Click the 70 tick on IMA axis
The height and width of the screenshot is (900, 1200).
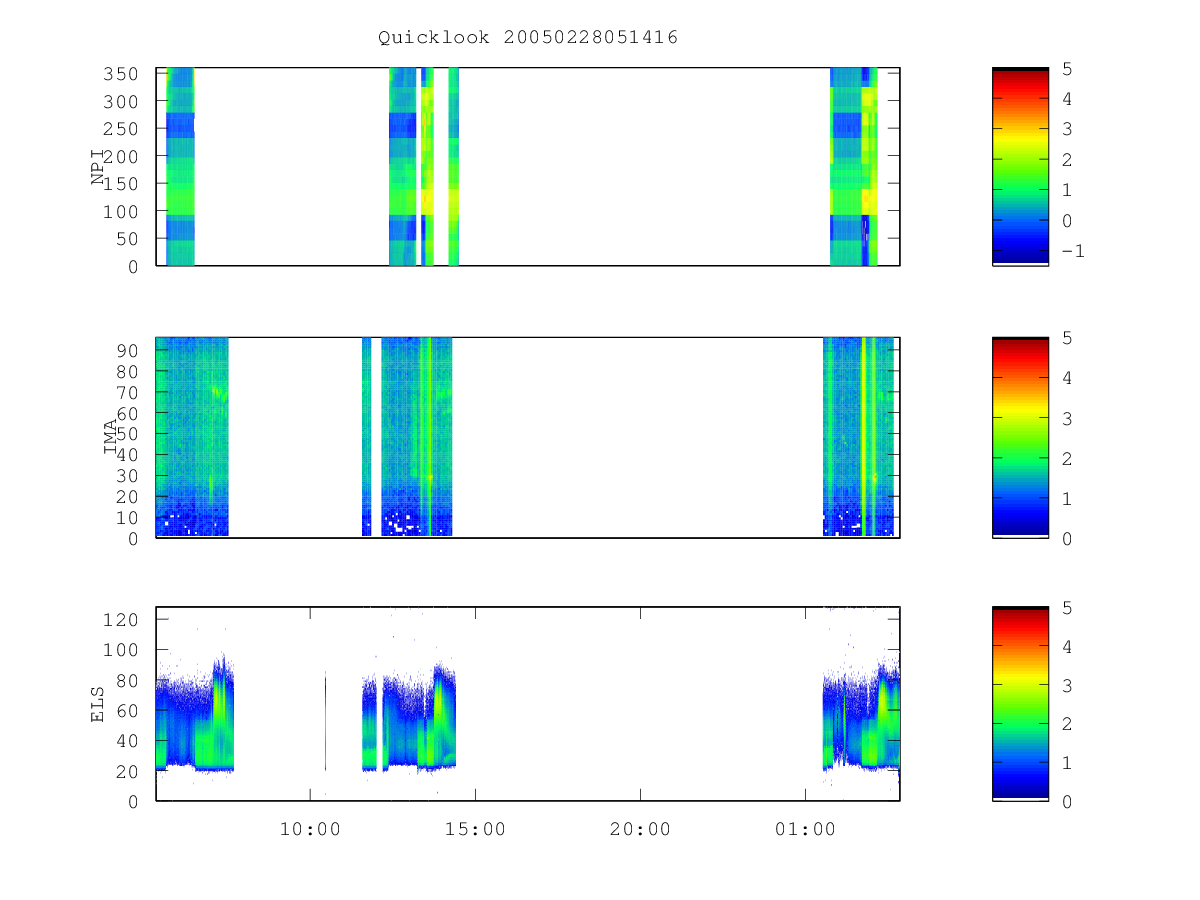(x=127, y=392)
